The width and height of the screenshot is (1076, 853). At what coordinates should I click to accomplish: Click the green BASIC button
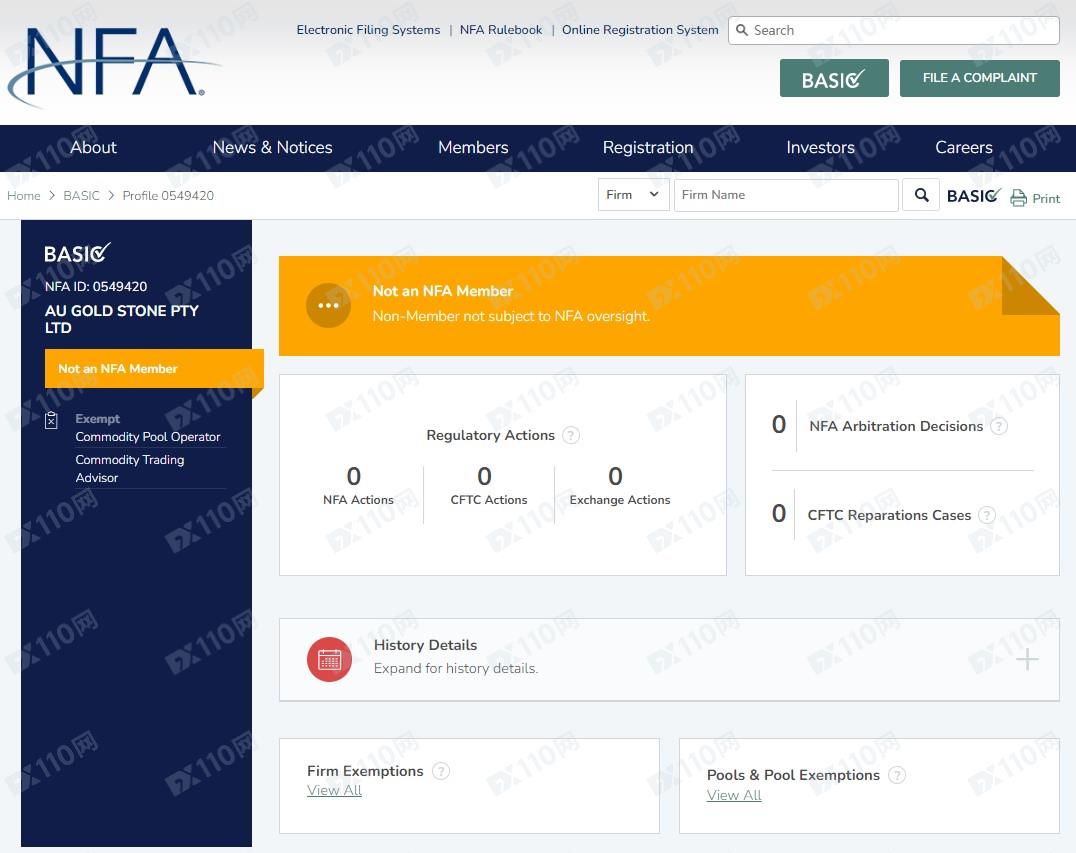point(833,78)
